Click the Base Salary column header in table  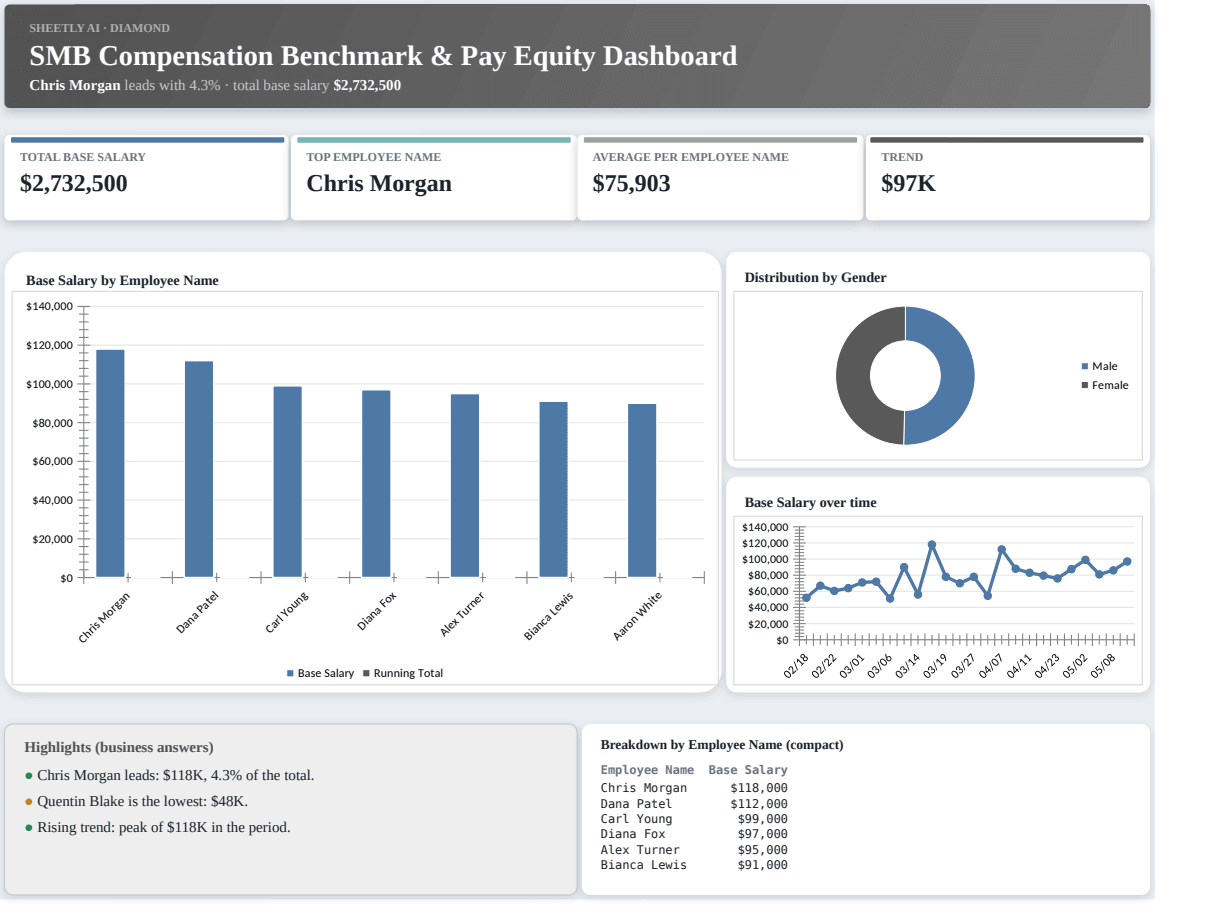pos(748,770)
